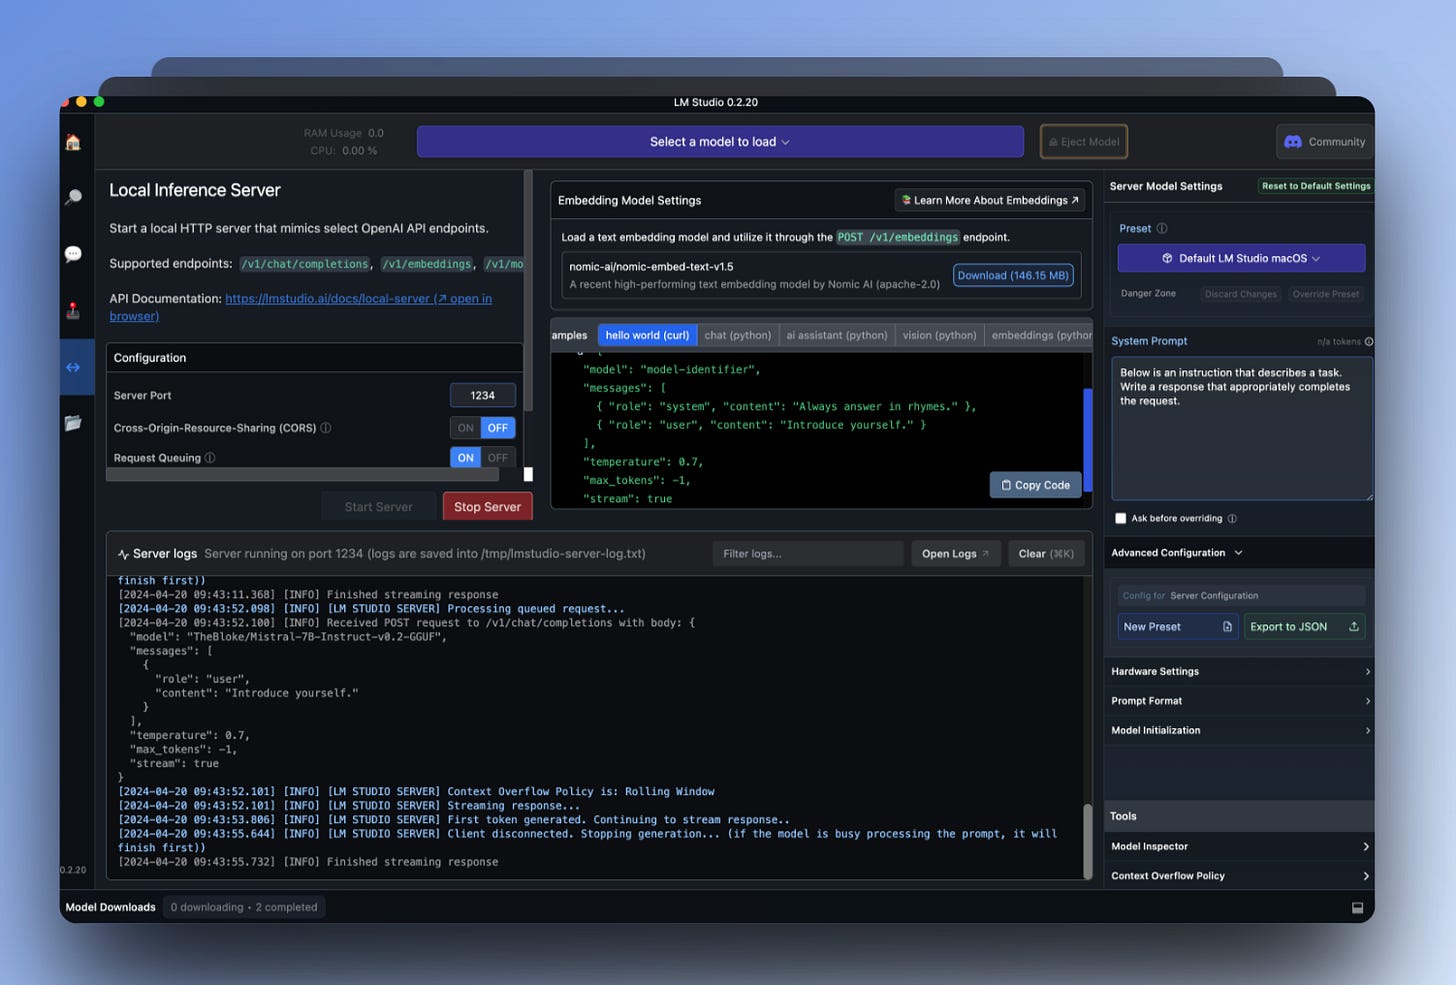Open API documentation link in browser
The width and height of the screenshot is (1456, 985).
(x=358, y=299)
